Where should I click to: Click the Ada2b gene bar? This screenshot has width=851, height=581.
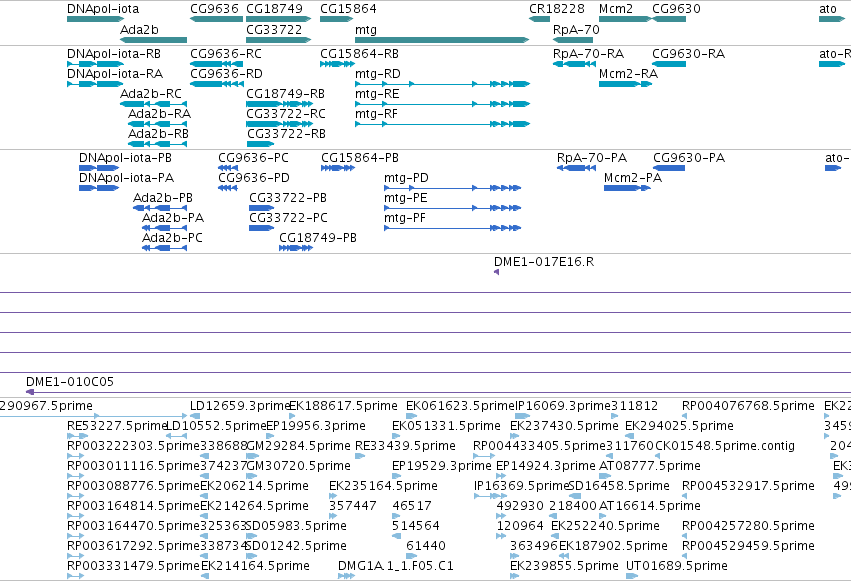(x=154, y=40)
